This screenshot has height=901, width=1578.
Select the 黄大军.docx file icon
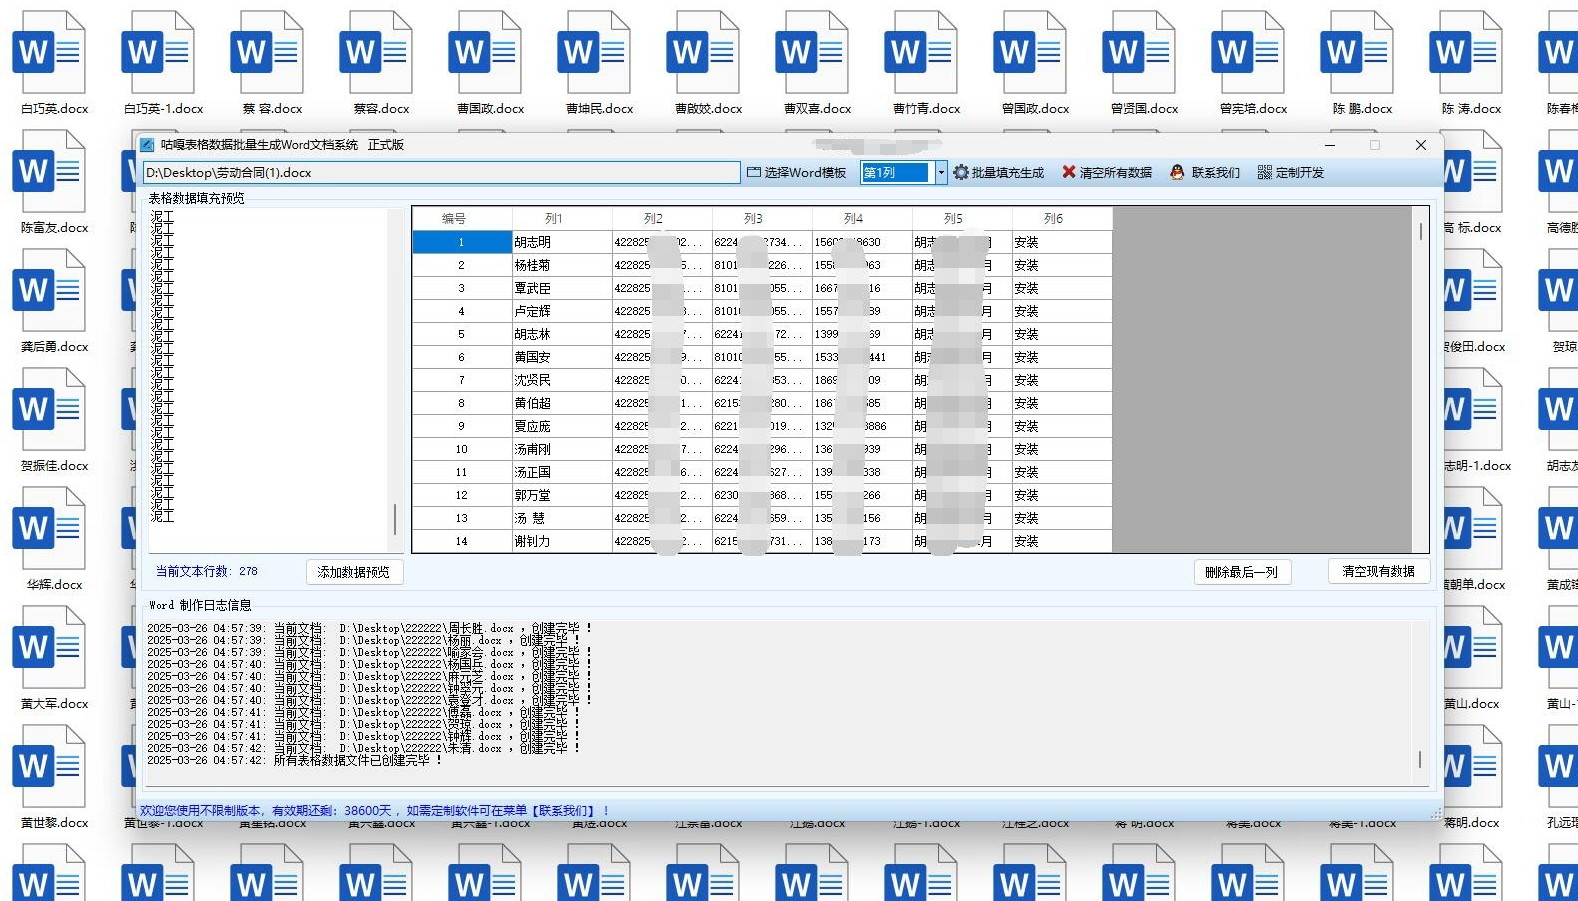tap(49, 647)
